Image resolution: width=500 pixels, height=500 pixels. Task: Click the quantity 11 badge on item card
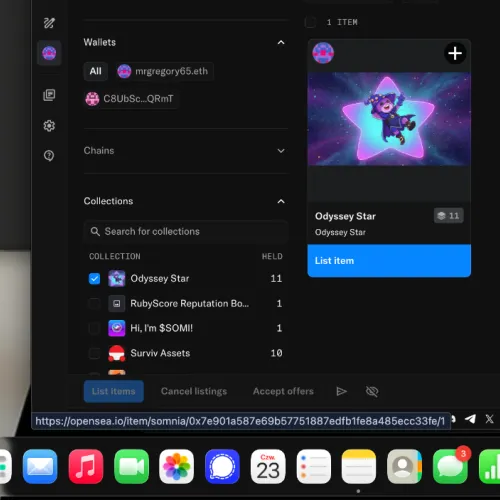tap(448, 216)
